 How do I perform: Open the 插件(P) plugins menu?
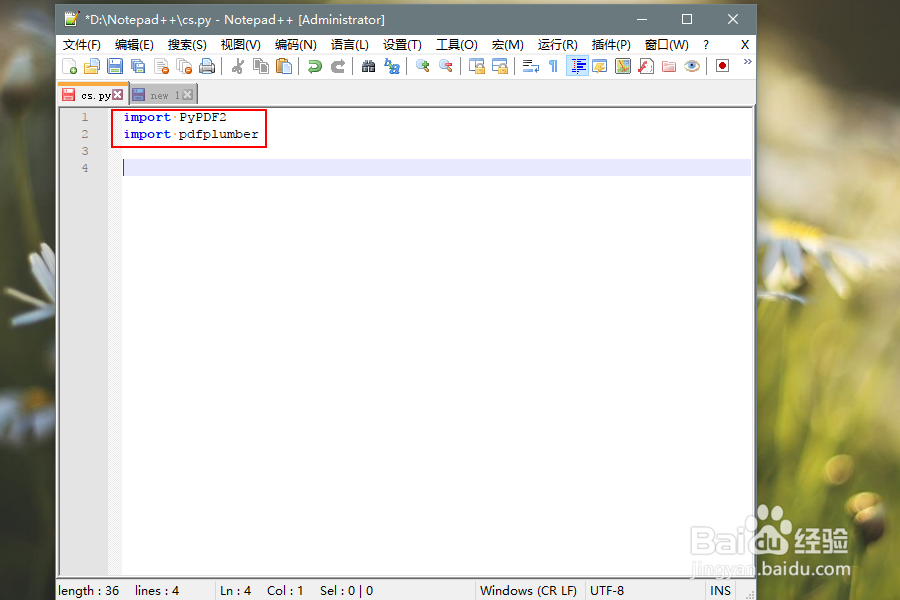(611, 44)
